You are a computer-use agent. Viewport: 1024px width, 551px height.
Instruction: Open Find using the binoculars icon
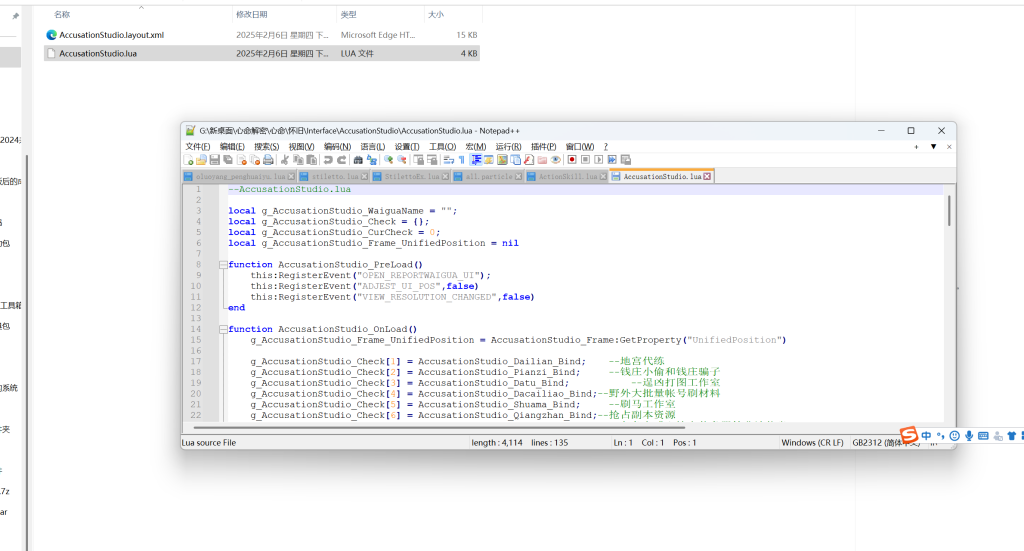[x=358, y=159]
